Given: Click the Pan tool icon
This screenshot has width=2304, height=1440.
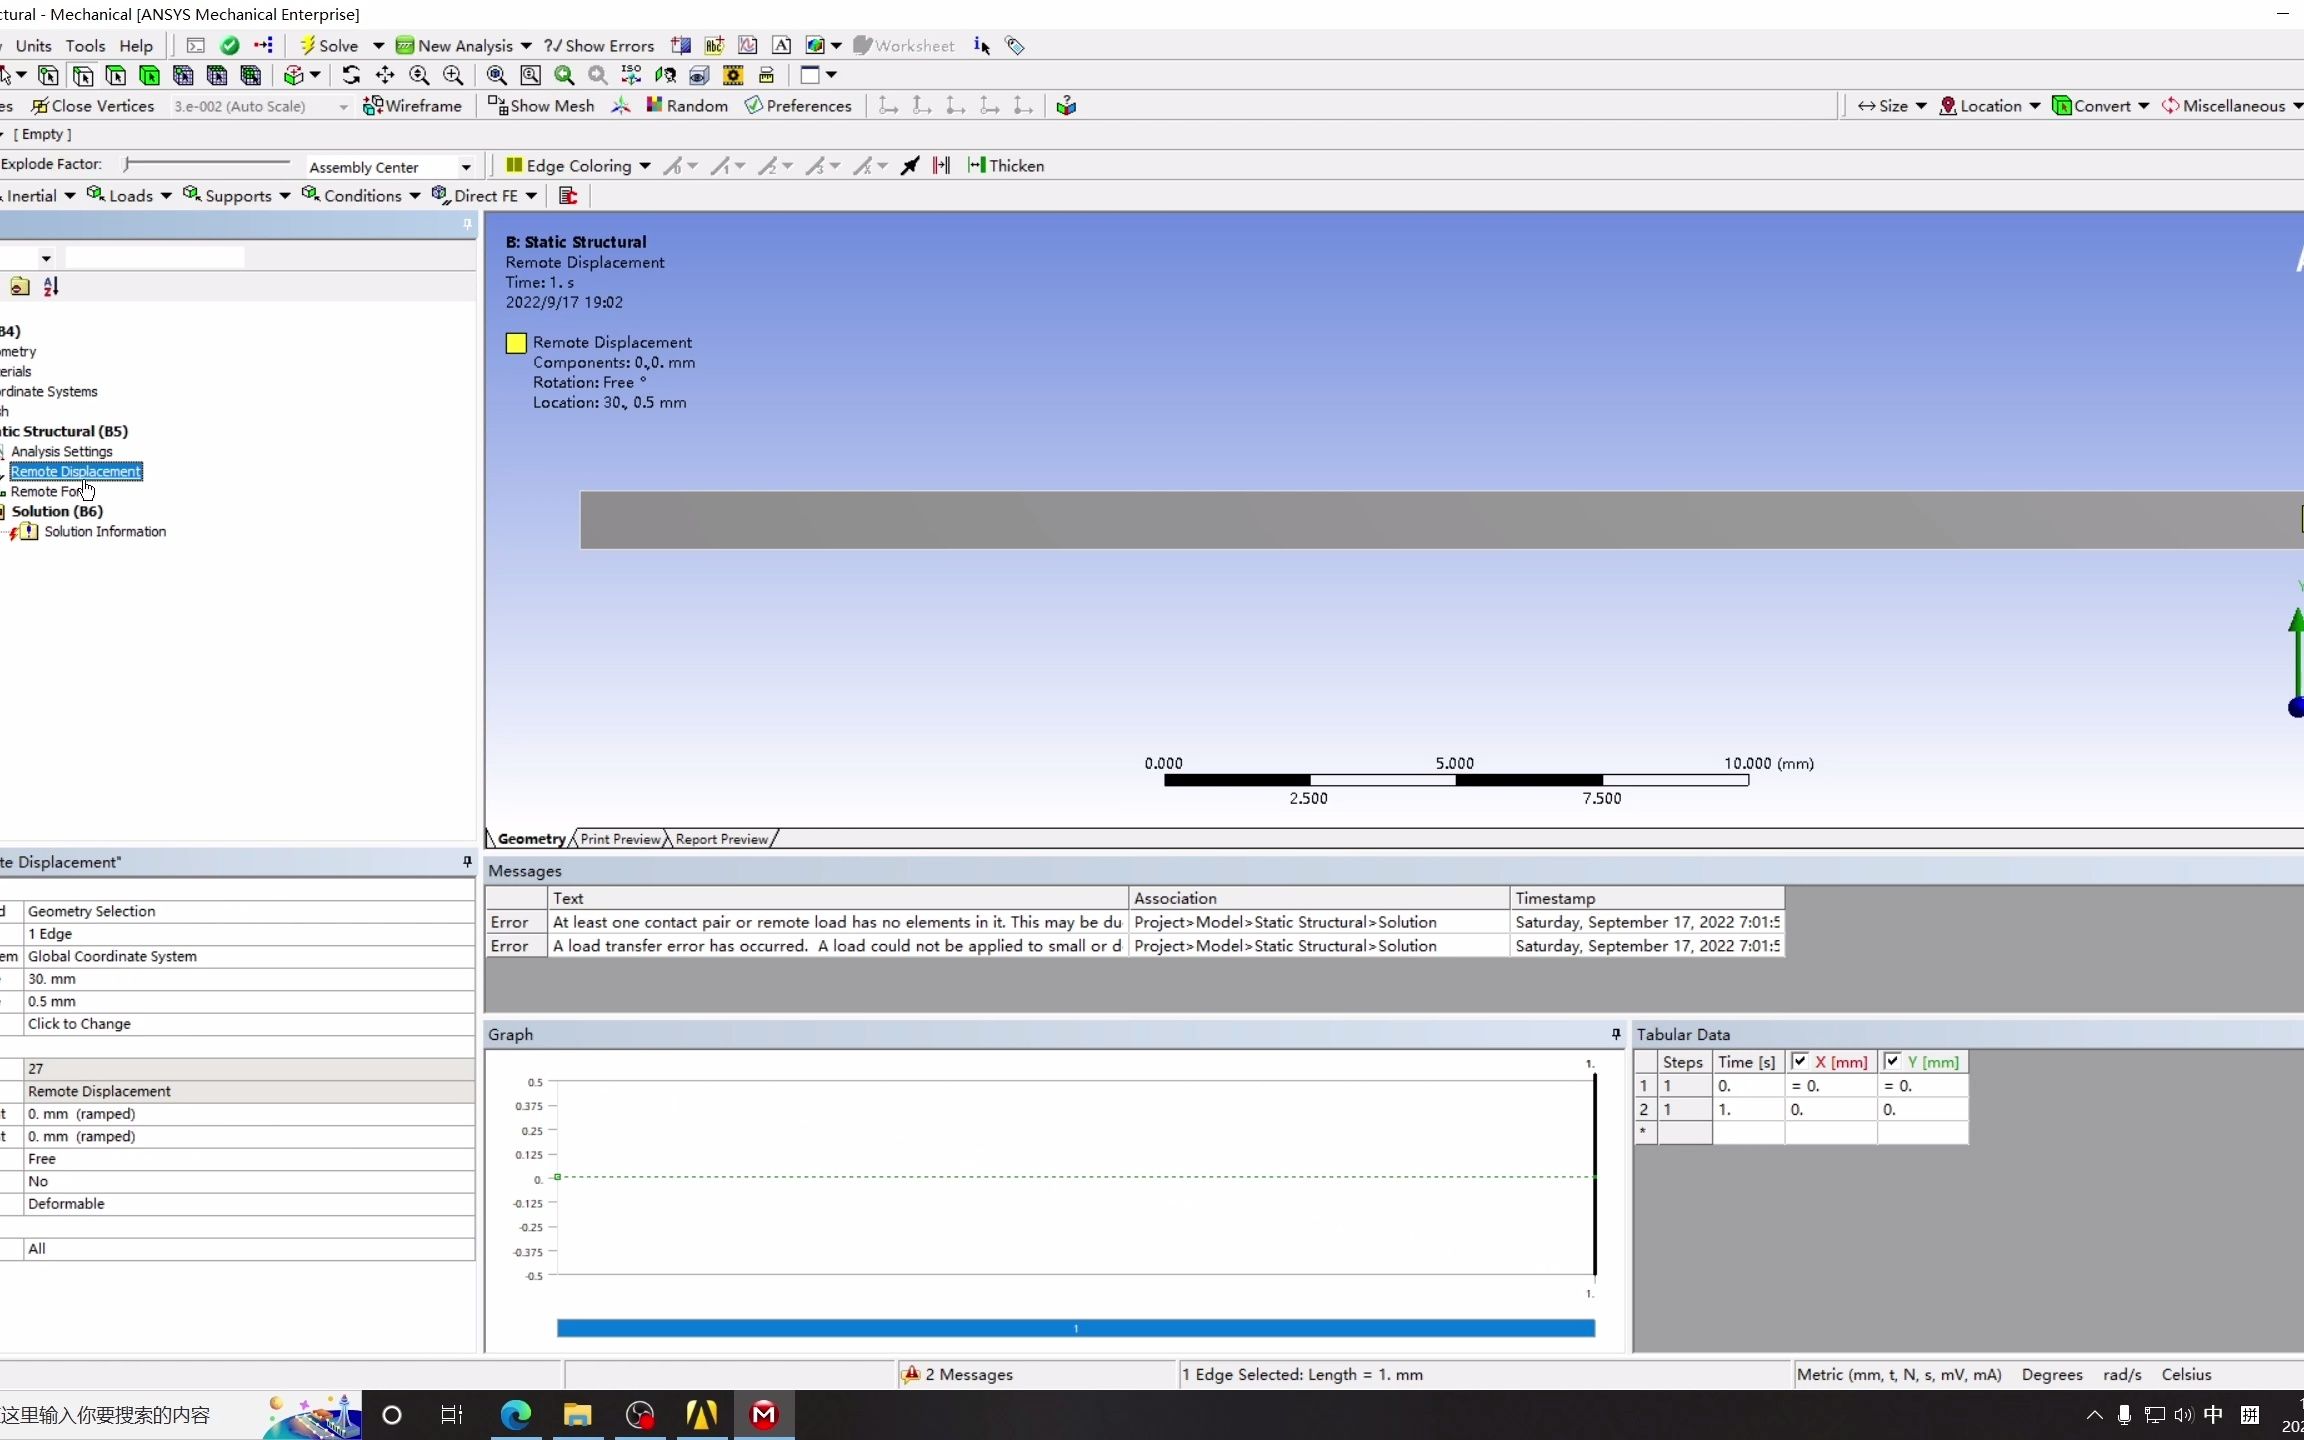Looking at the screenshot, I should tap(385, 75).
